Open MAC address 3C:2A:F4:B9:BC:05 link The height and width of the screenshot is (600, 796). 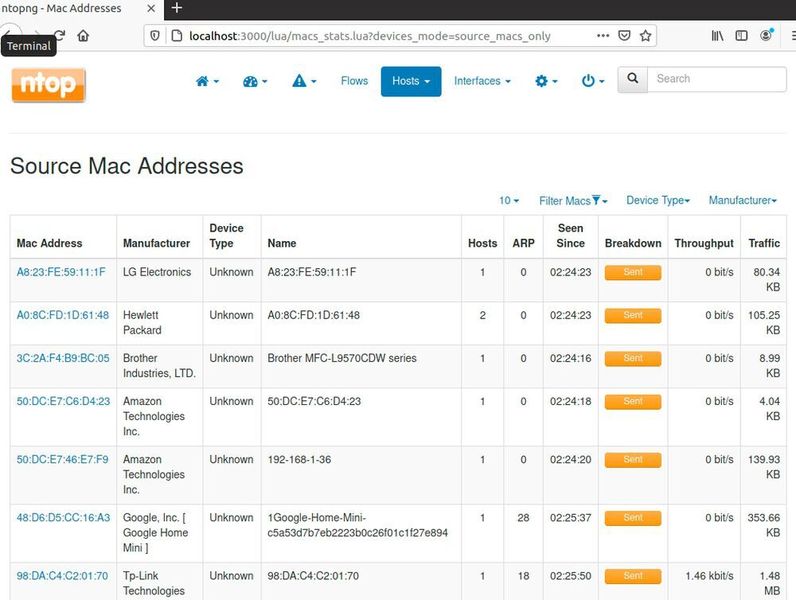pos(62,358)
